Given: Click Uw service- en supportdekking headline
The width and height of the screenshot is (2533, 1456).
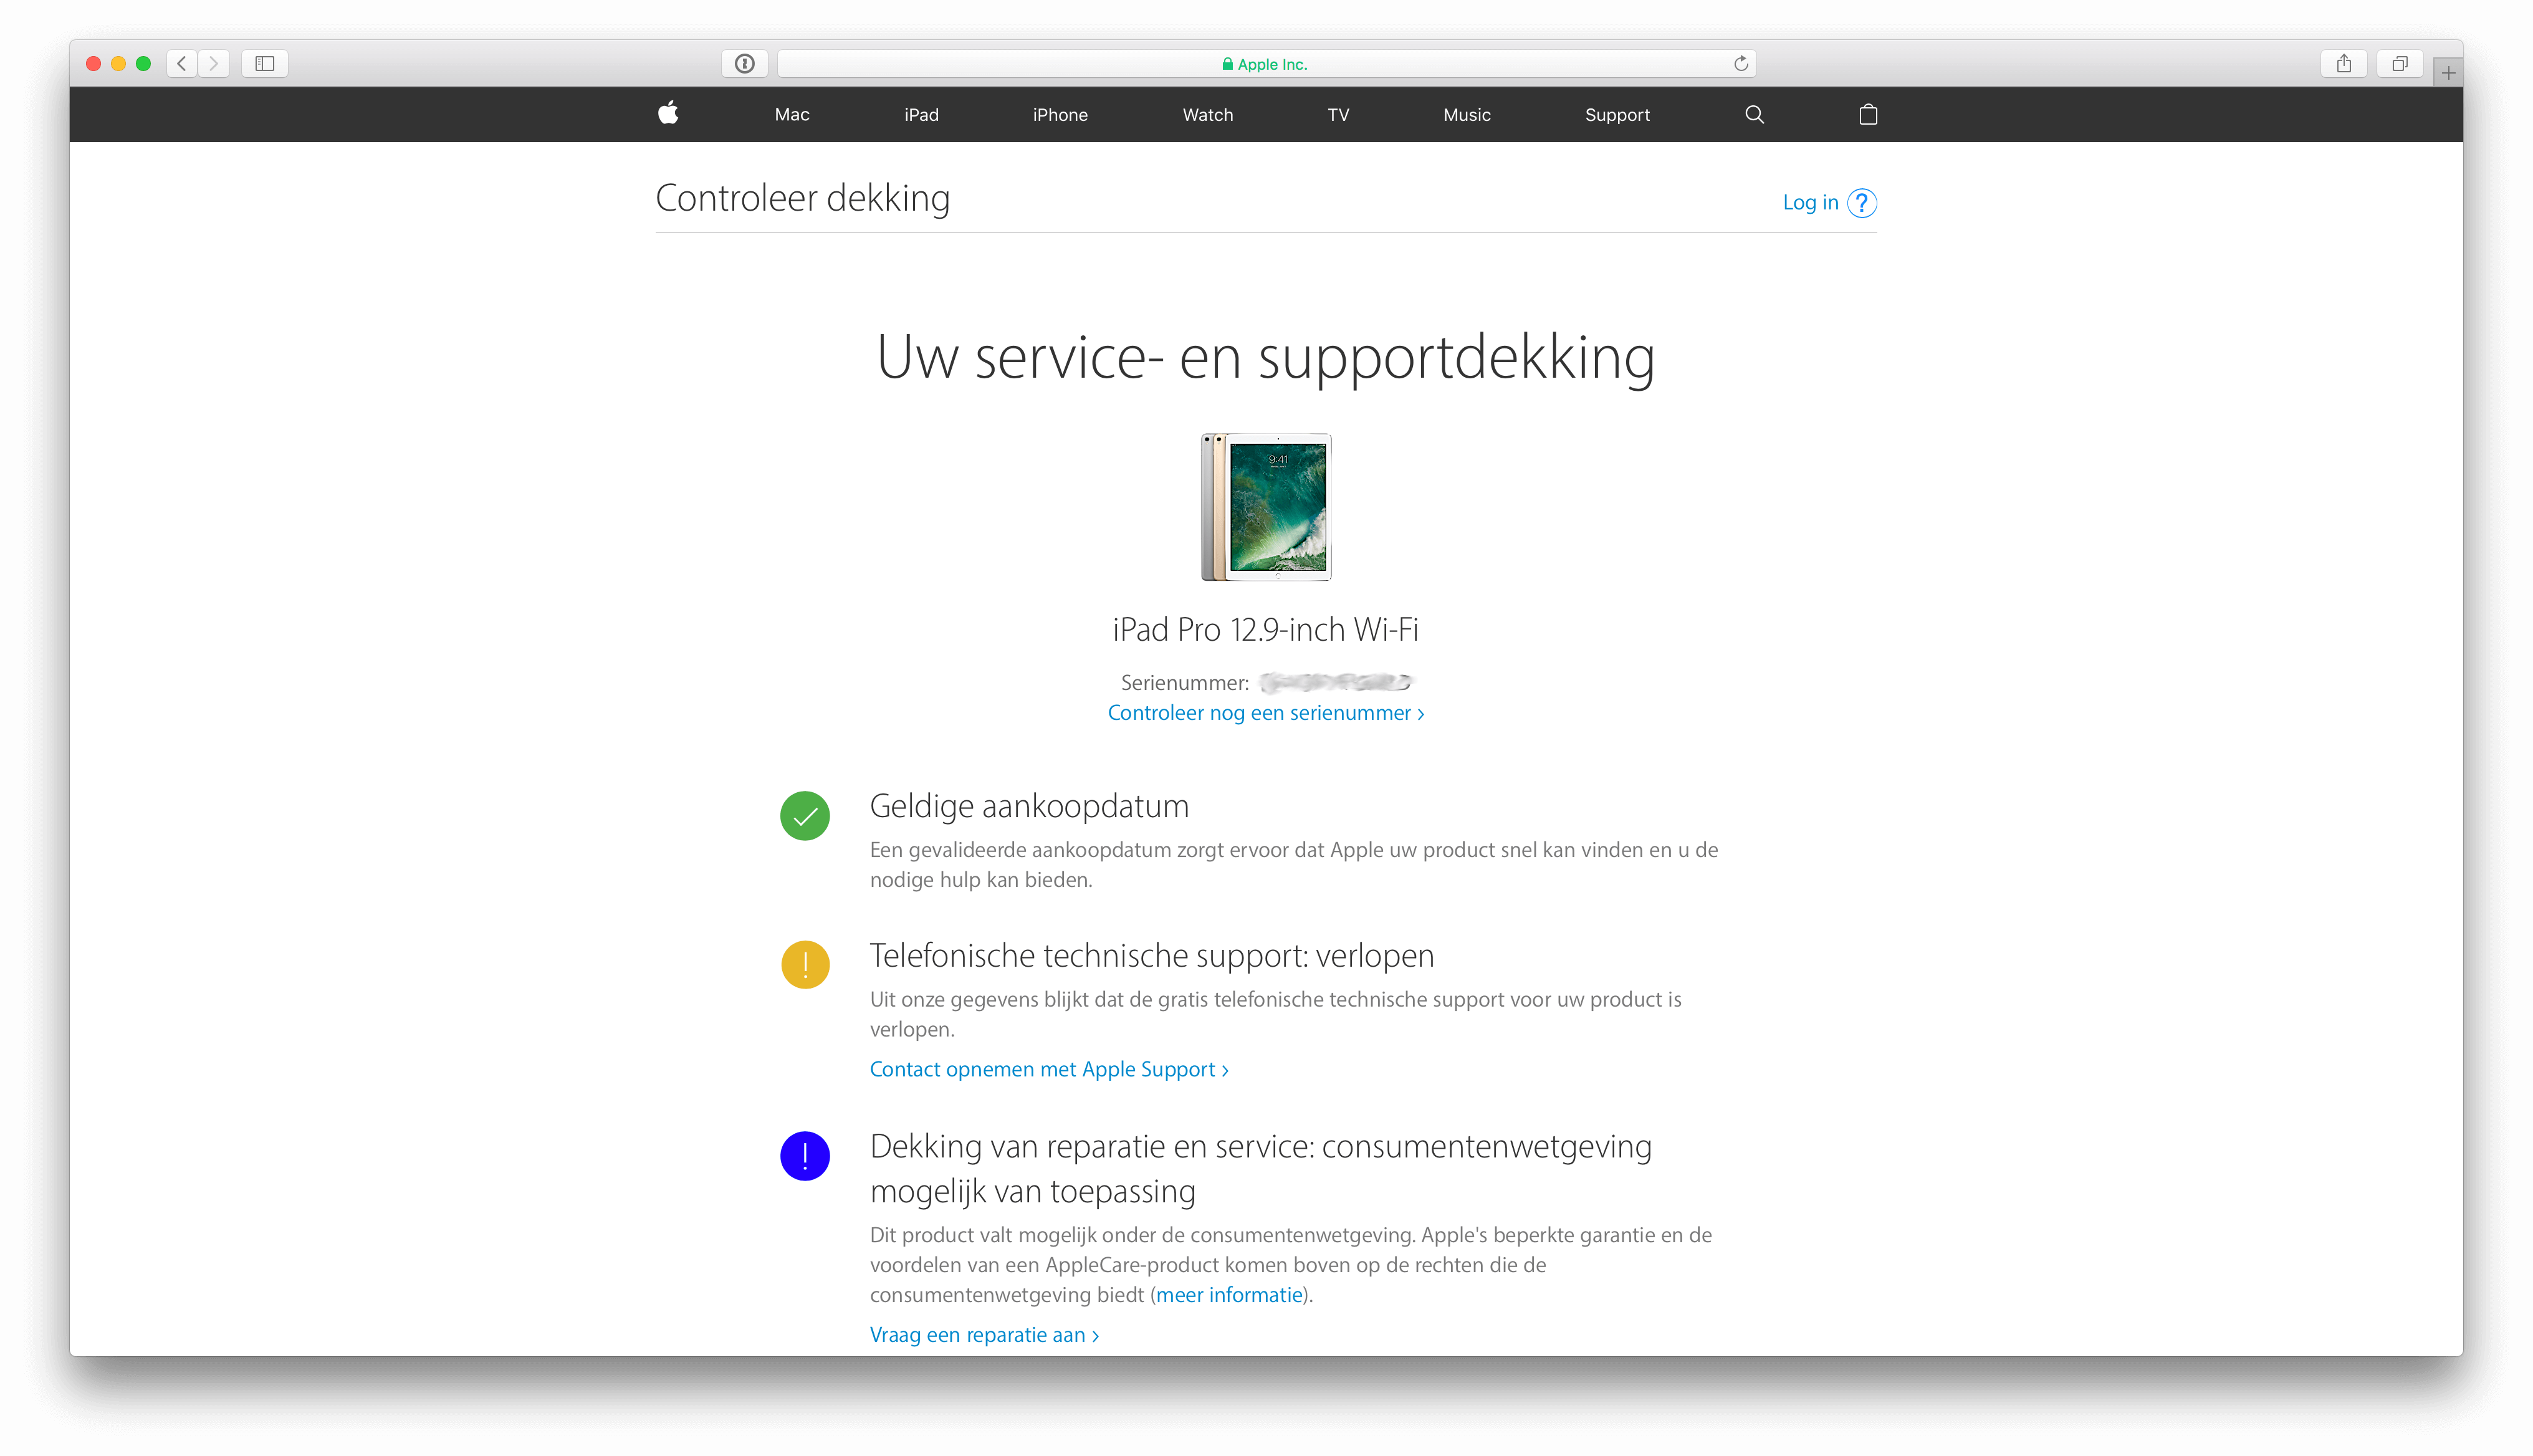Looking at the screenshot, I should [x=1265, y=359].
